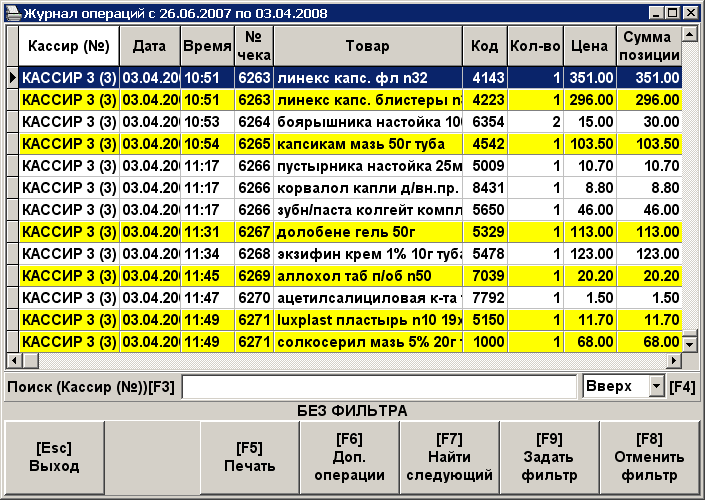Click [F7] Найти следующий button

[x=449, y=456]
